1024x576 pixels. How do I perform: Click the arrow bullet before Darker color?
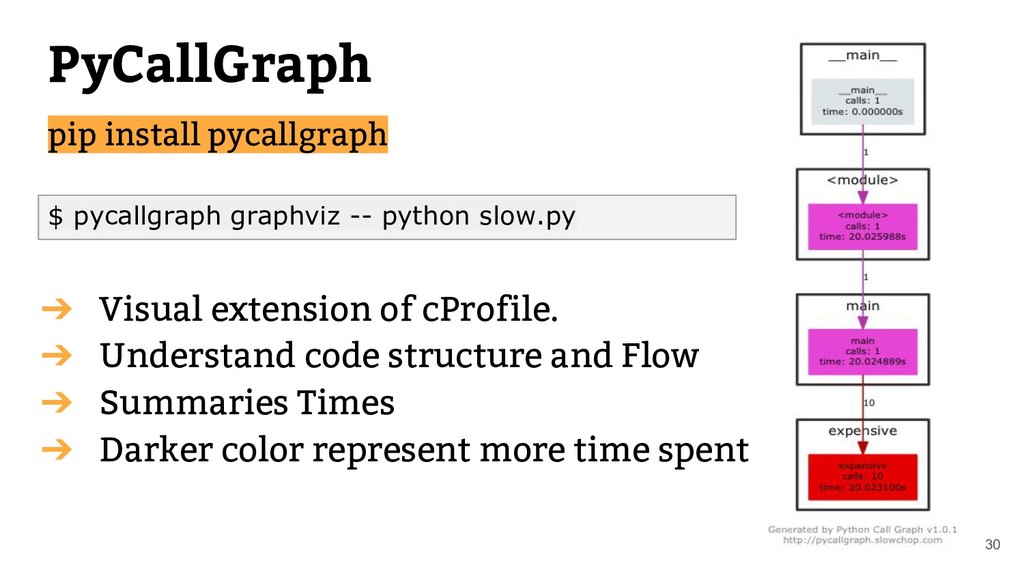tap(57, 449)
